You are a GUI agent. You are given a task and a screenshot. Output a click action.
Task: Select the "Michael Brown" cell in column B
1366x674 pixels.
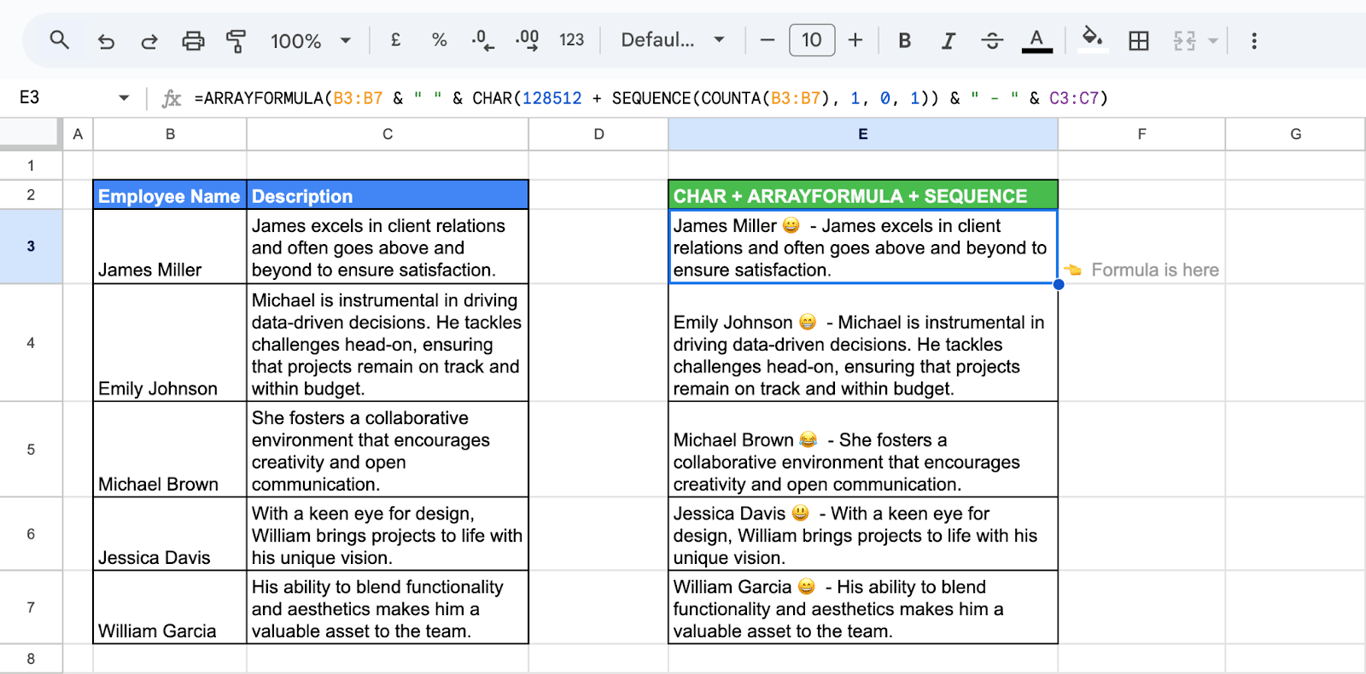[170, 449]
